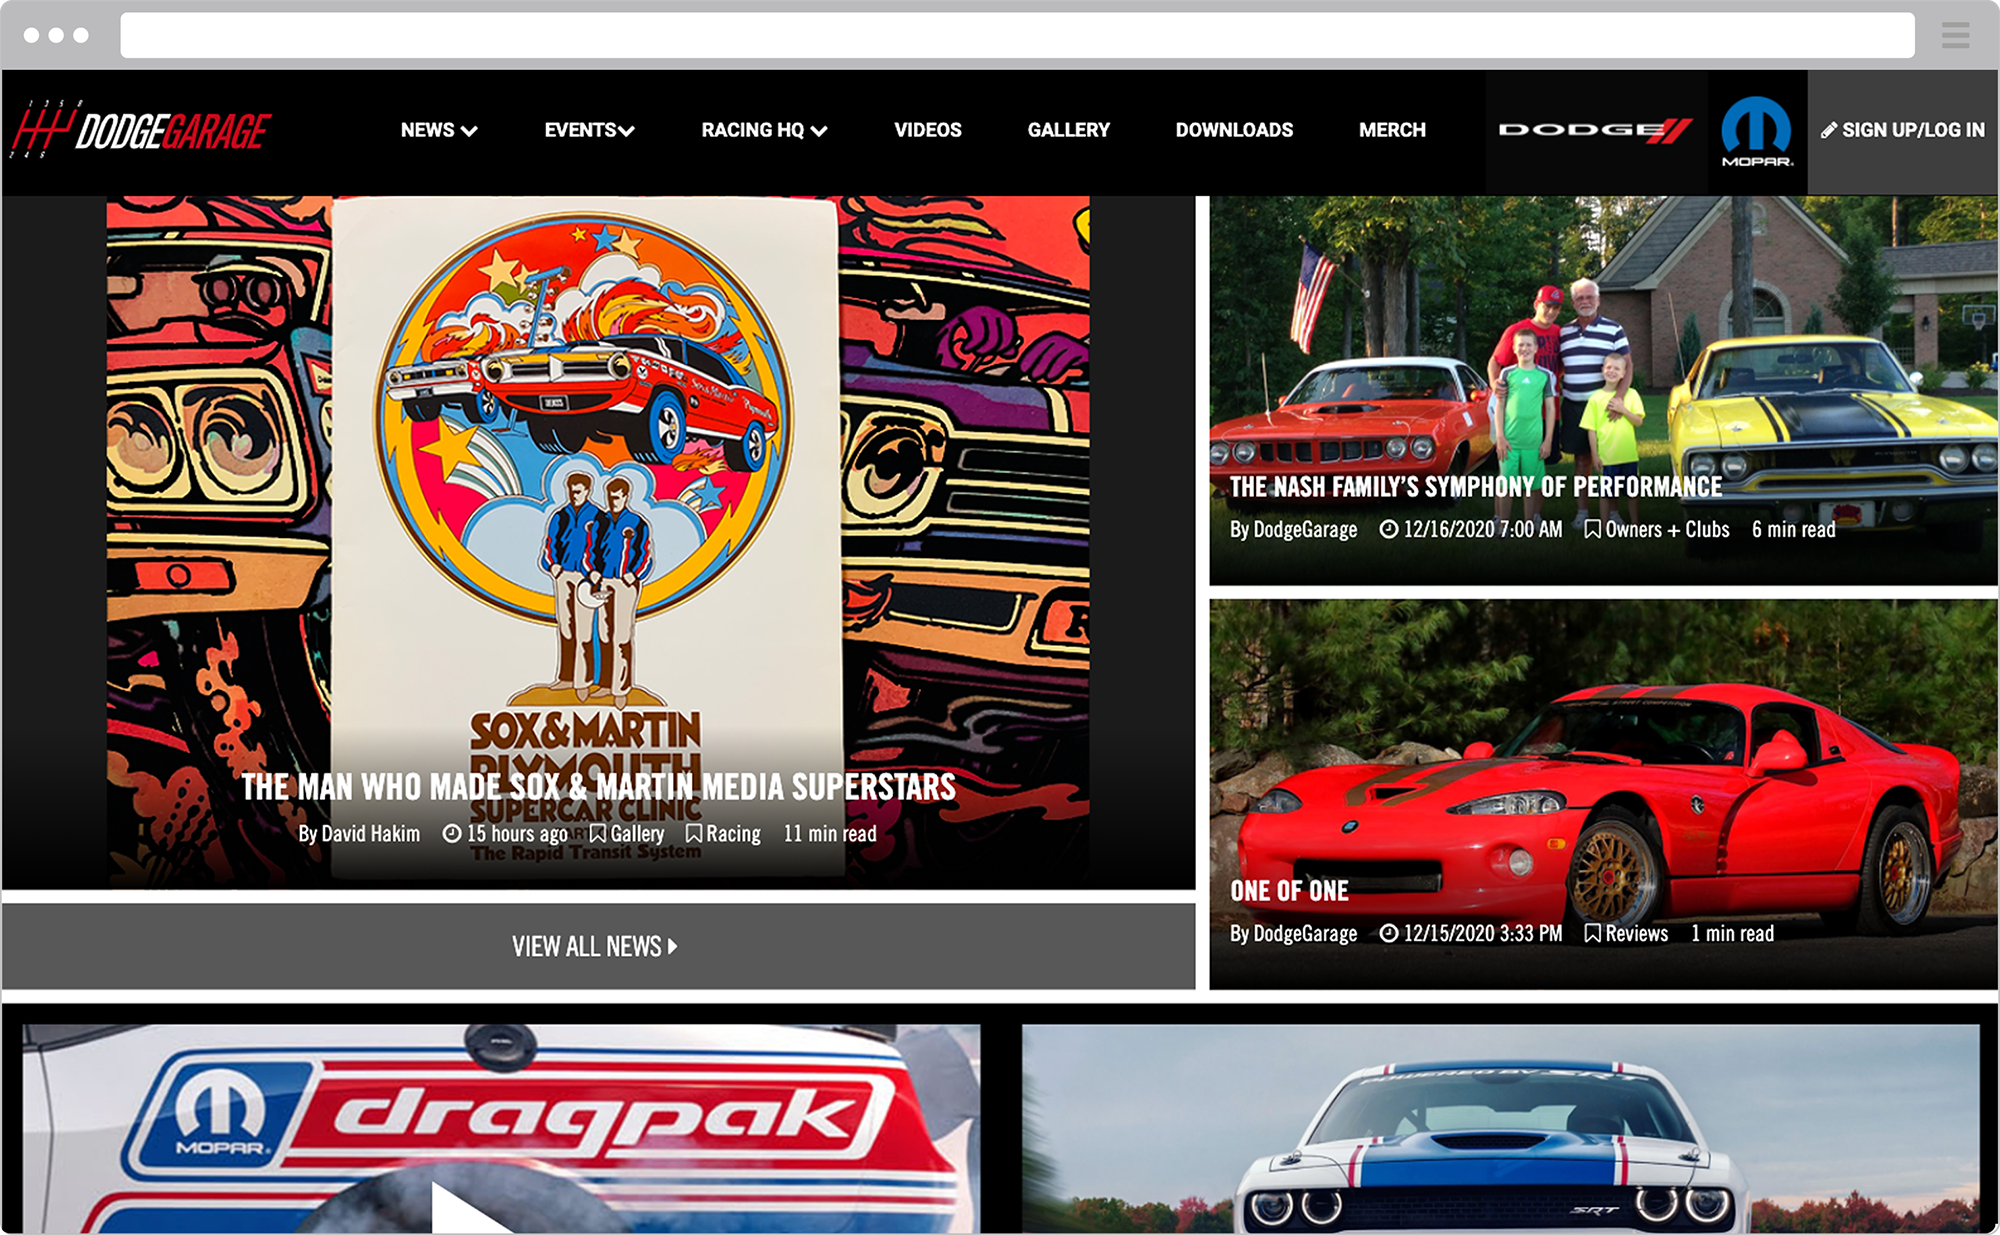The height and width of the screenshot is (1235, 2000).
Task: Select the Gallery tag link
Action: 637,833
